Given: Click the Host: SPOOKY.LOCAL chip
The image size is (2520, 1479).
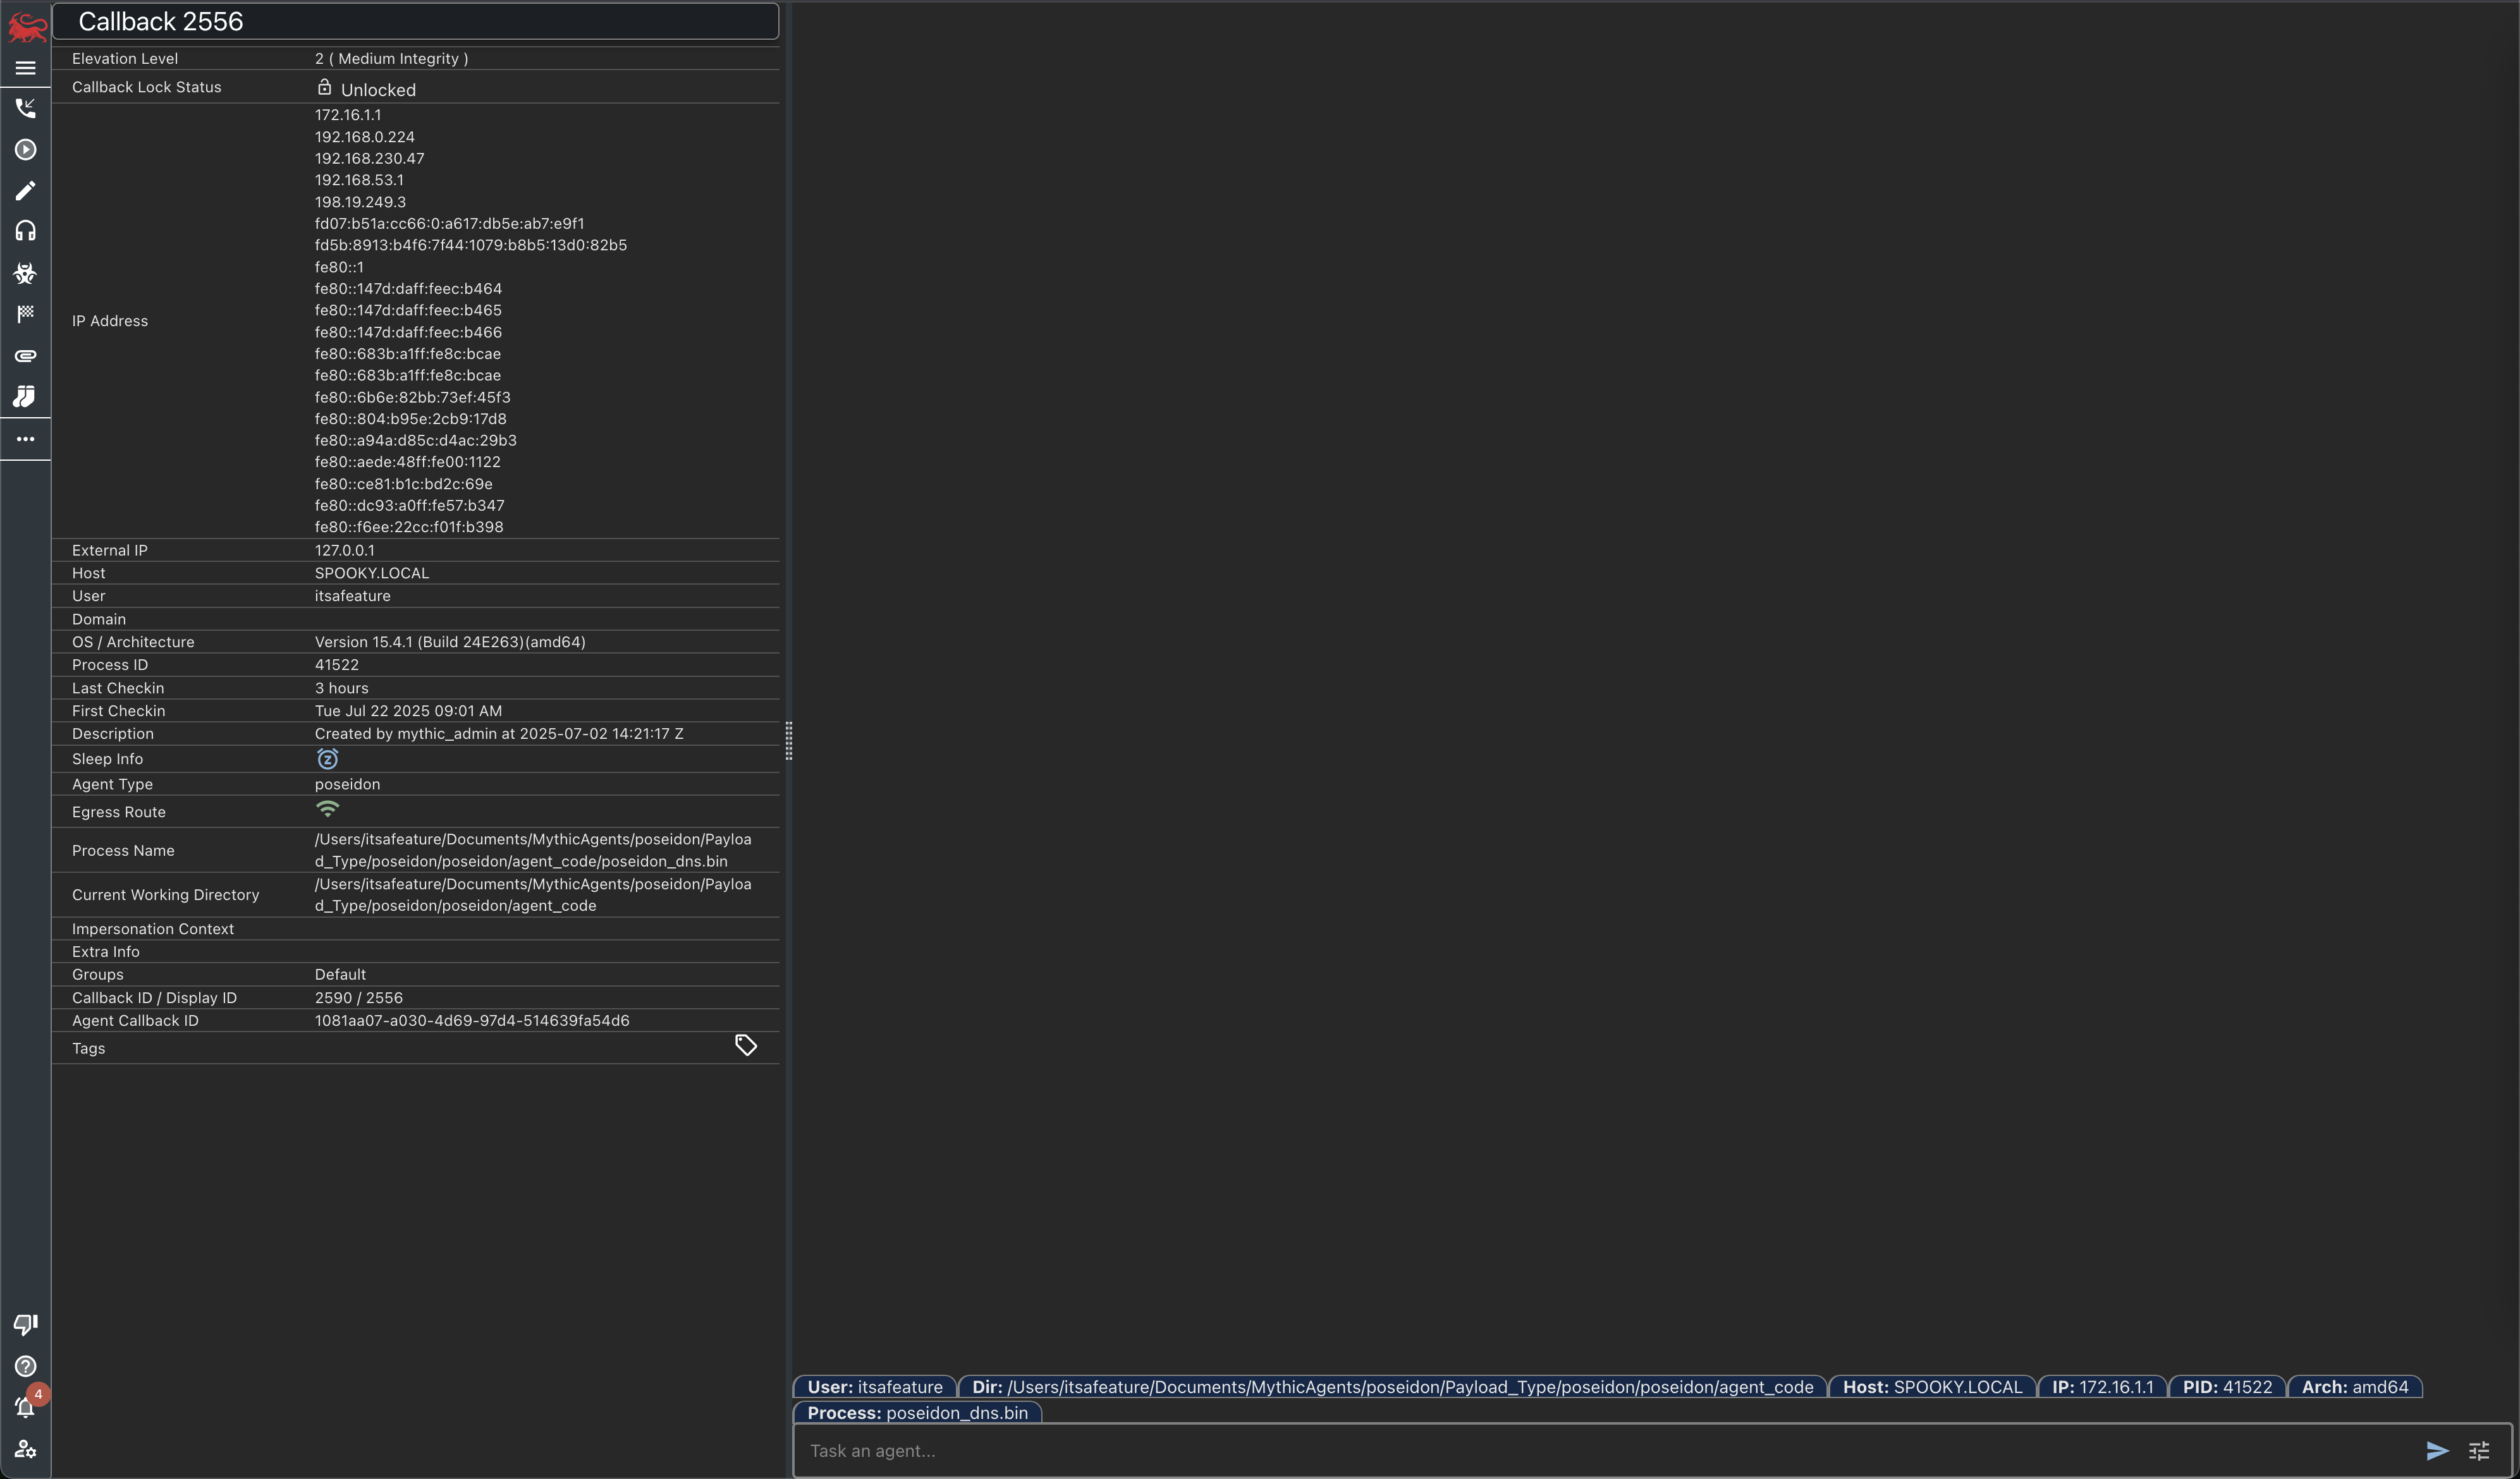Looking at the screenshot, I should [x=1932, y=1387].
